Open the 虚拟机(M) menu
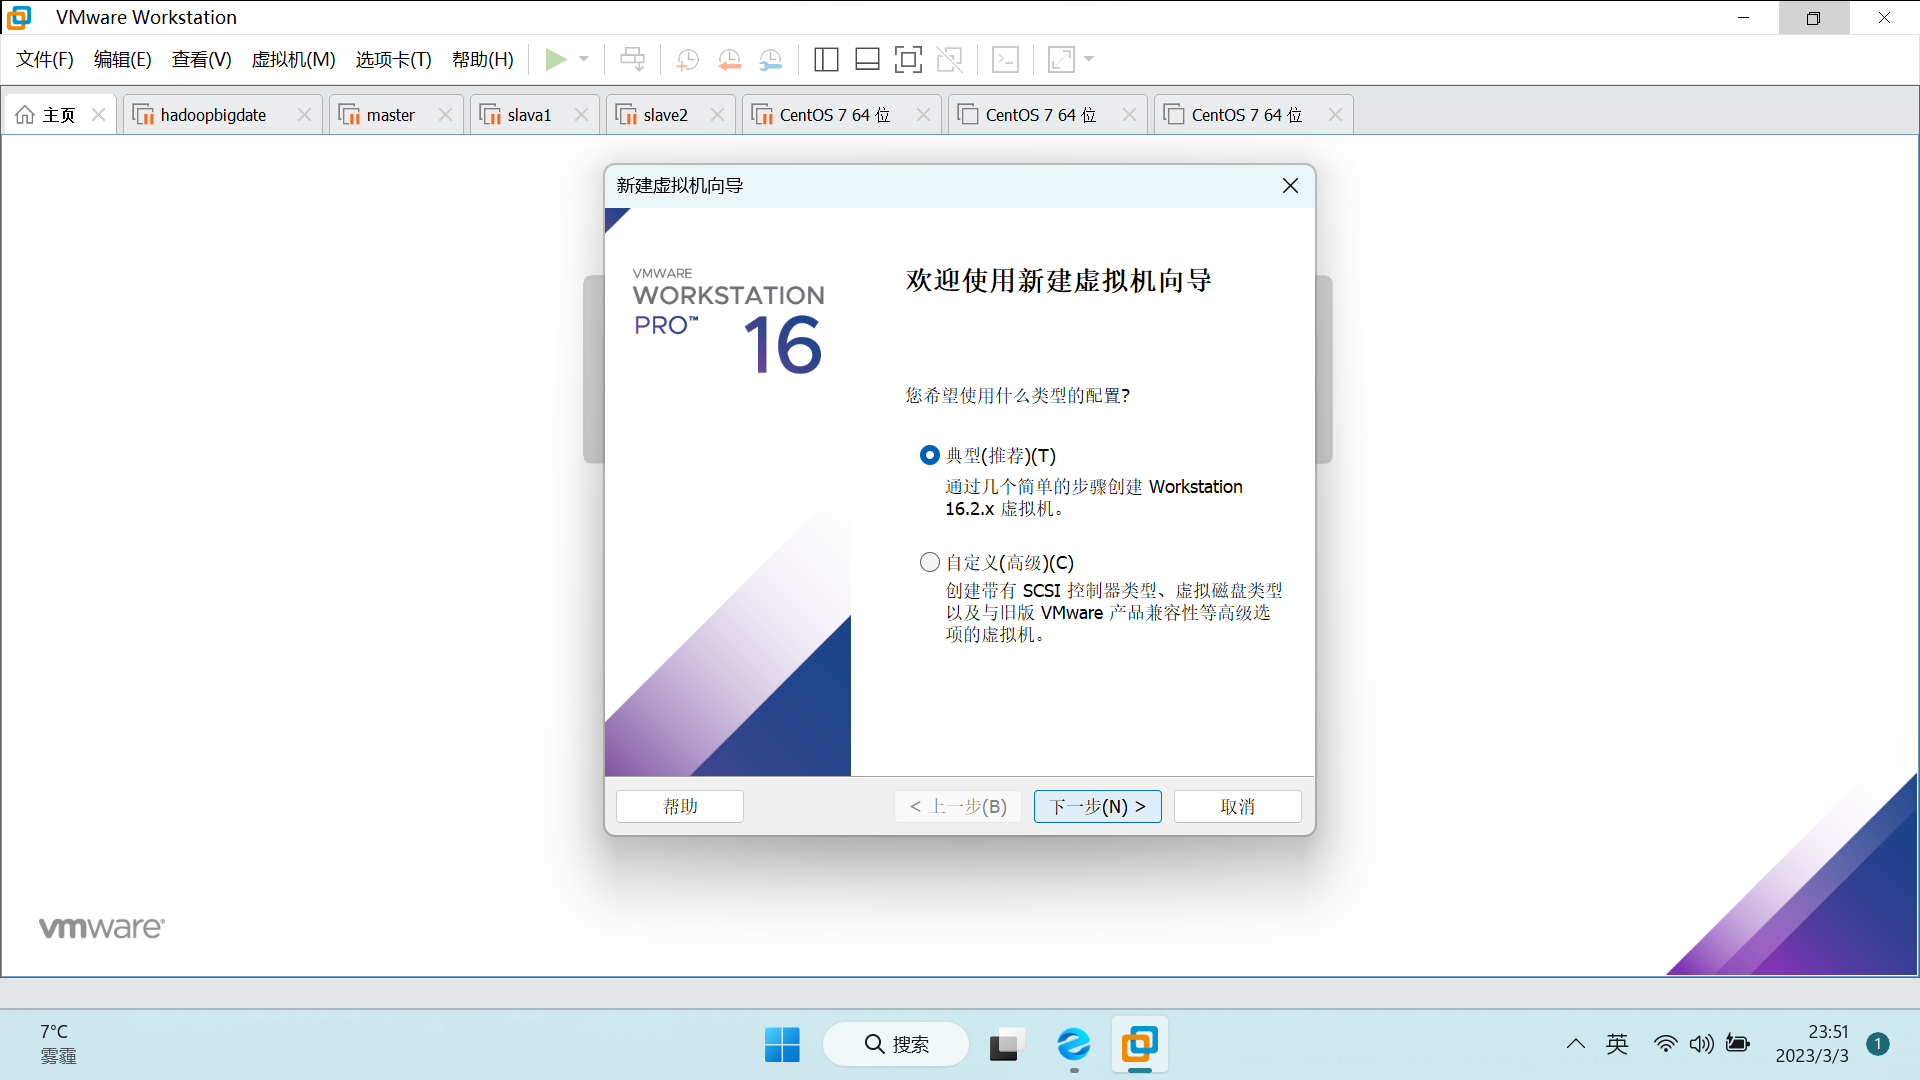This screenshot has width=1920, height=1080. coord(293,60)
